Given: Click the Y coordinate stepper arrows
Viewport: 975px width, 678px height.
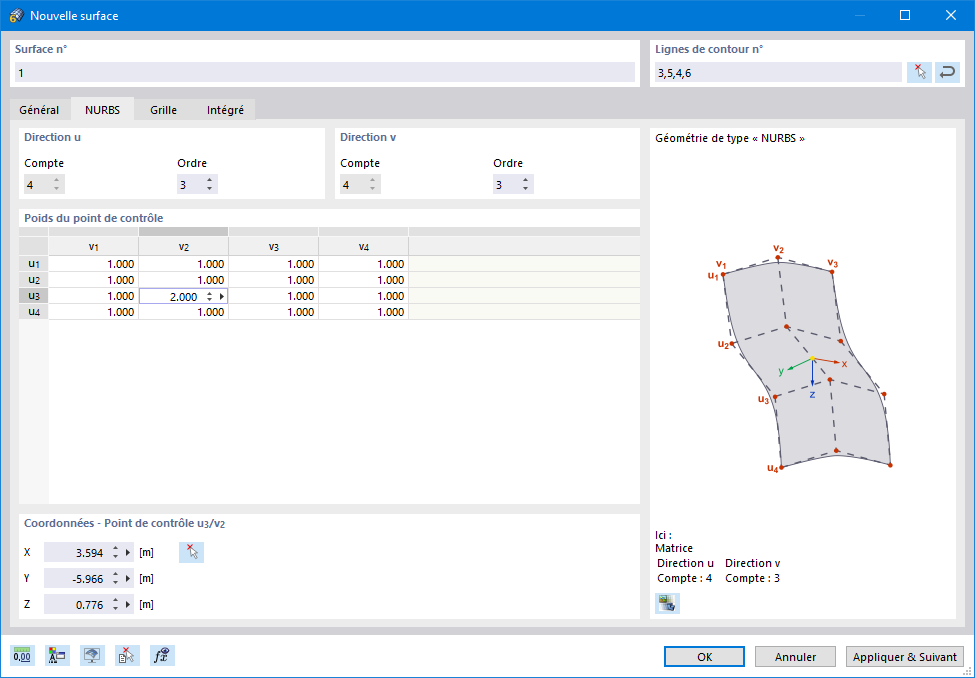Looking at the screenshot, I should point(115,578).
